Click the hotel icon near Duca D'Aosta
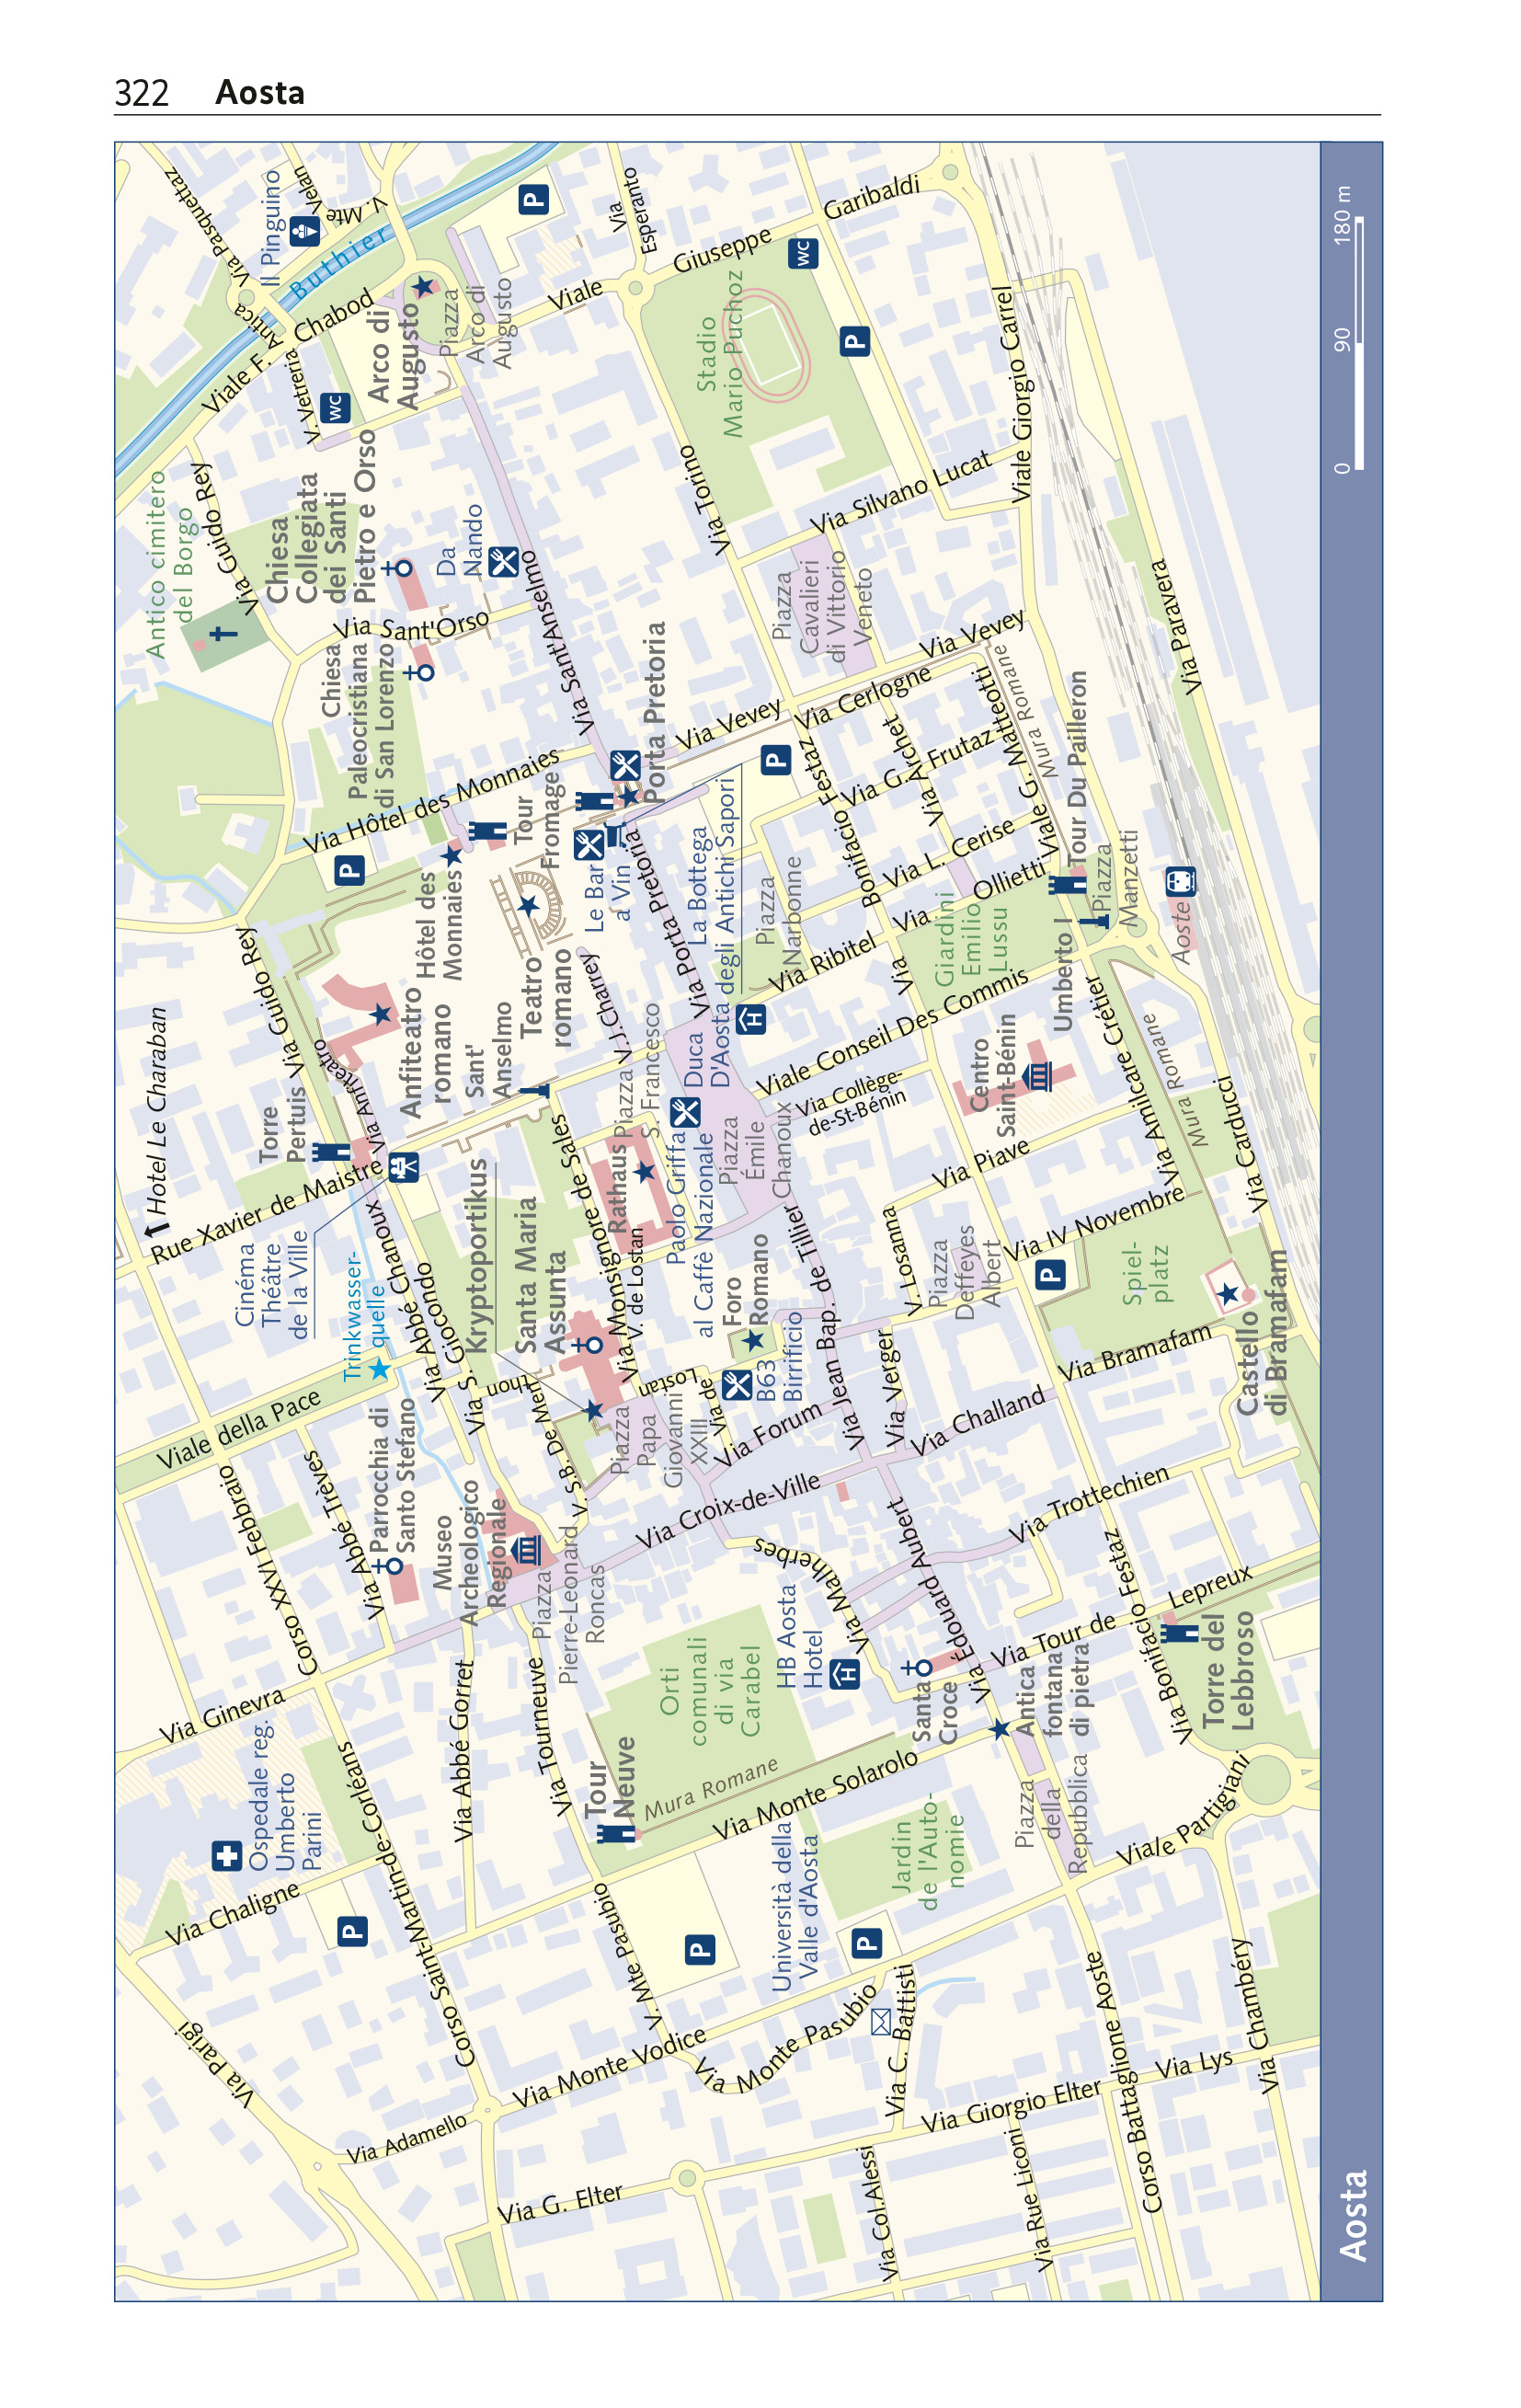Image resolution: width=1521 pixels, height=2408 pixels. coord(751,1019)
